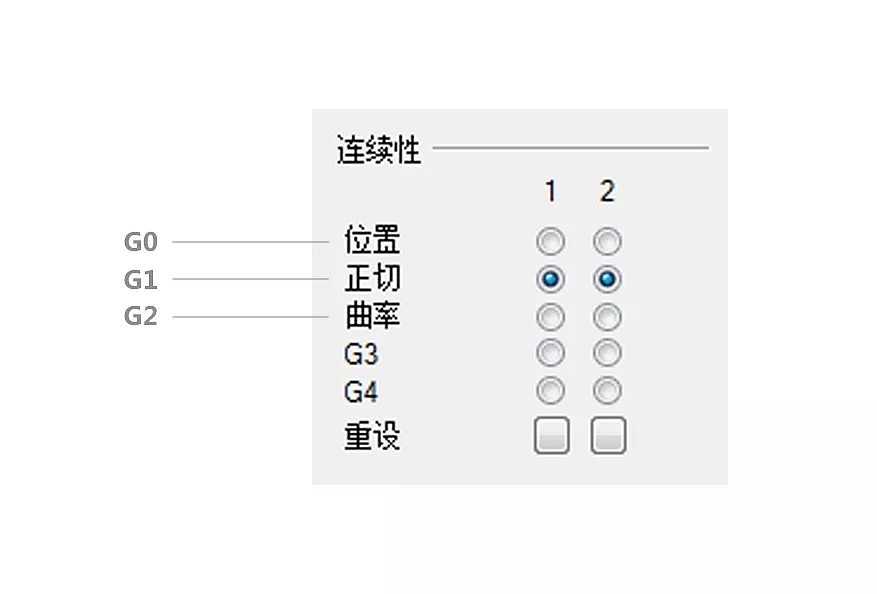
Task: Click the 重设 button in column 1
Action: (x=551, y=436)
